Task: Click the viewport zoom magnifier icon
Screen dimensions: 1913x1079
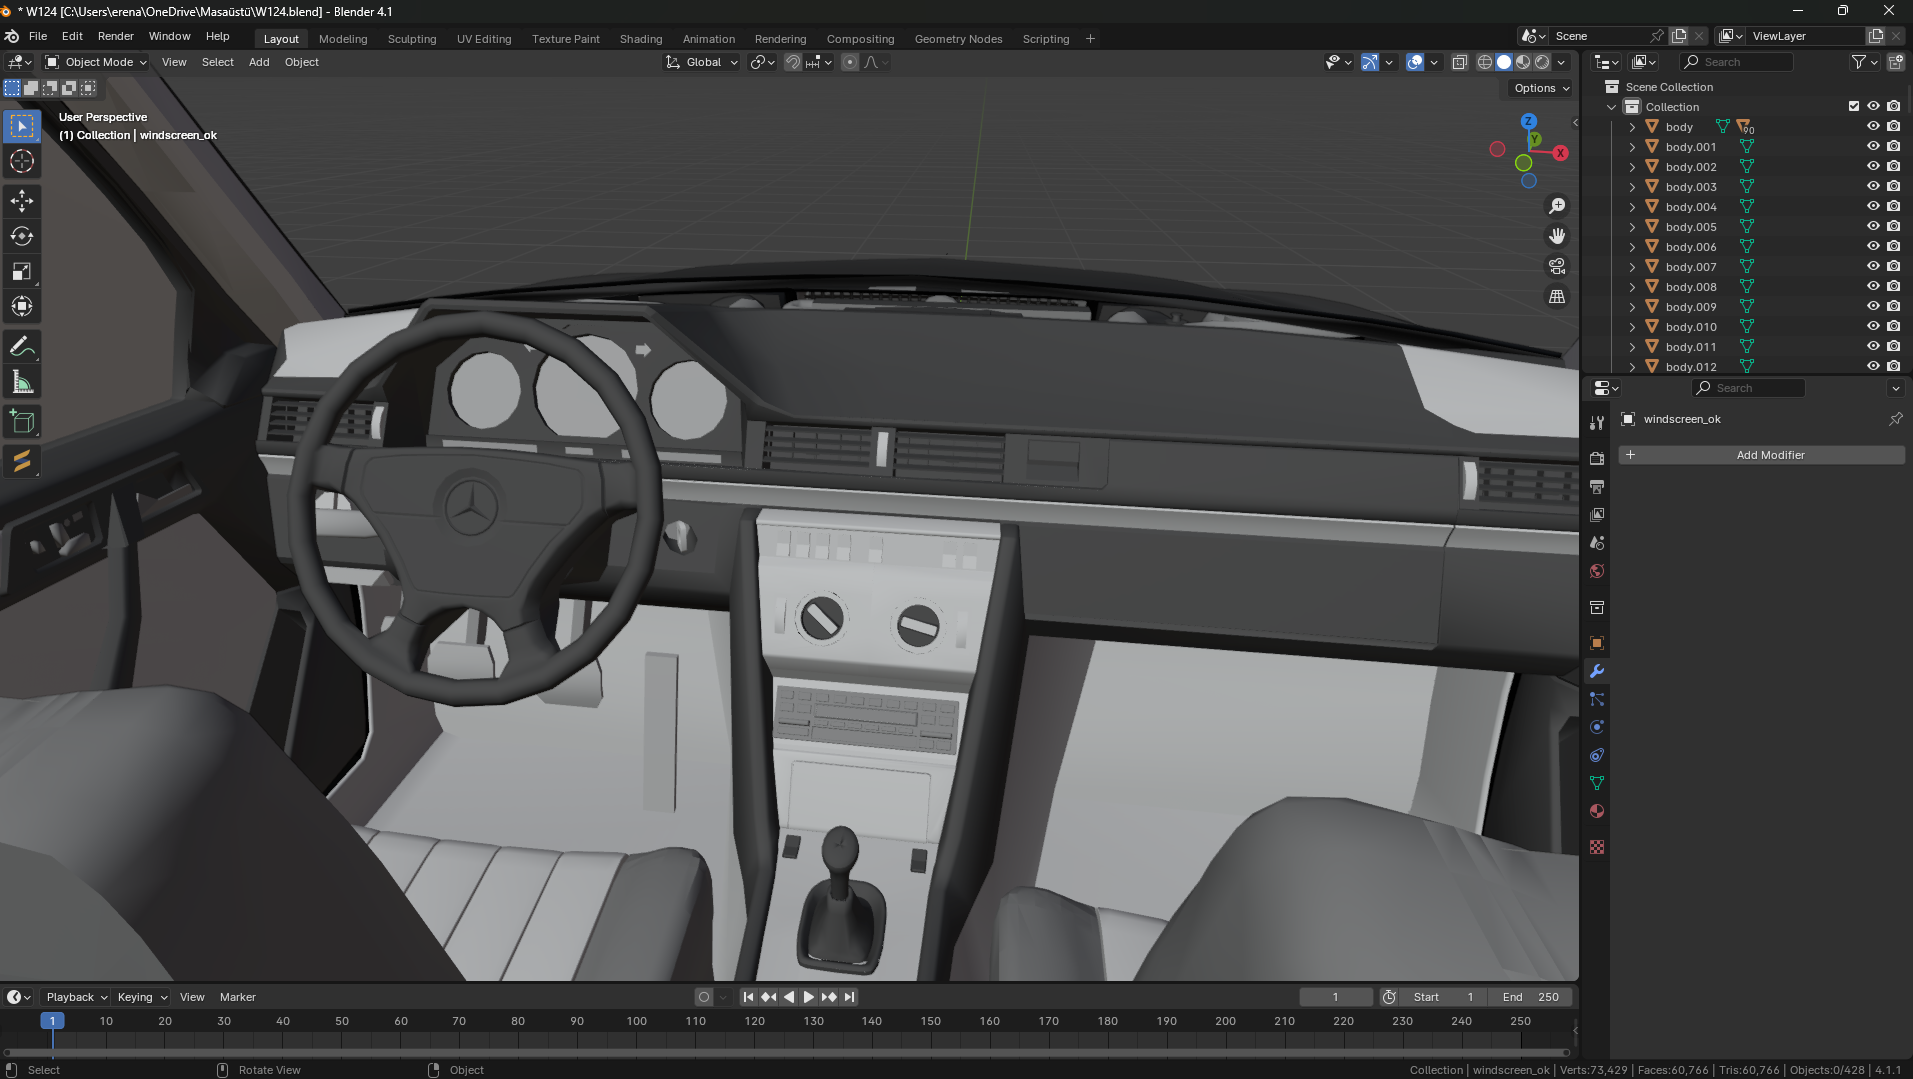Action: 1557,206
